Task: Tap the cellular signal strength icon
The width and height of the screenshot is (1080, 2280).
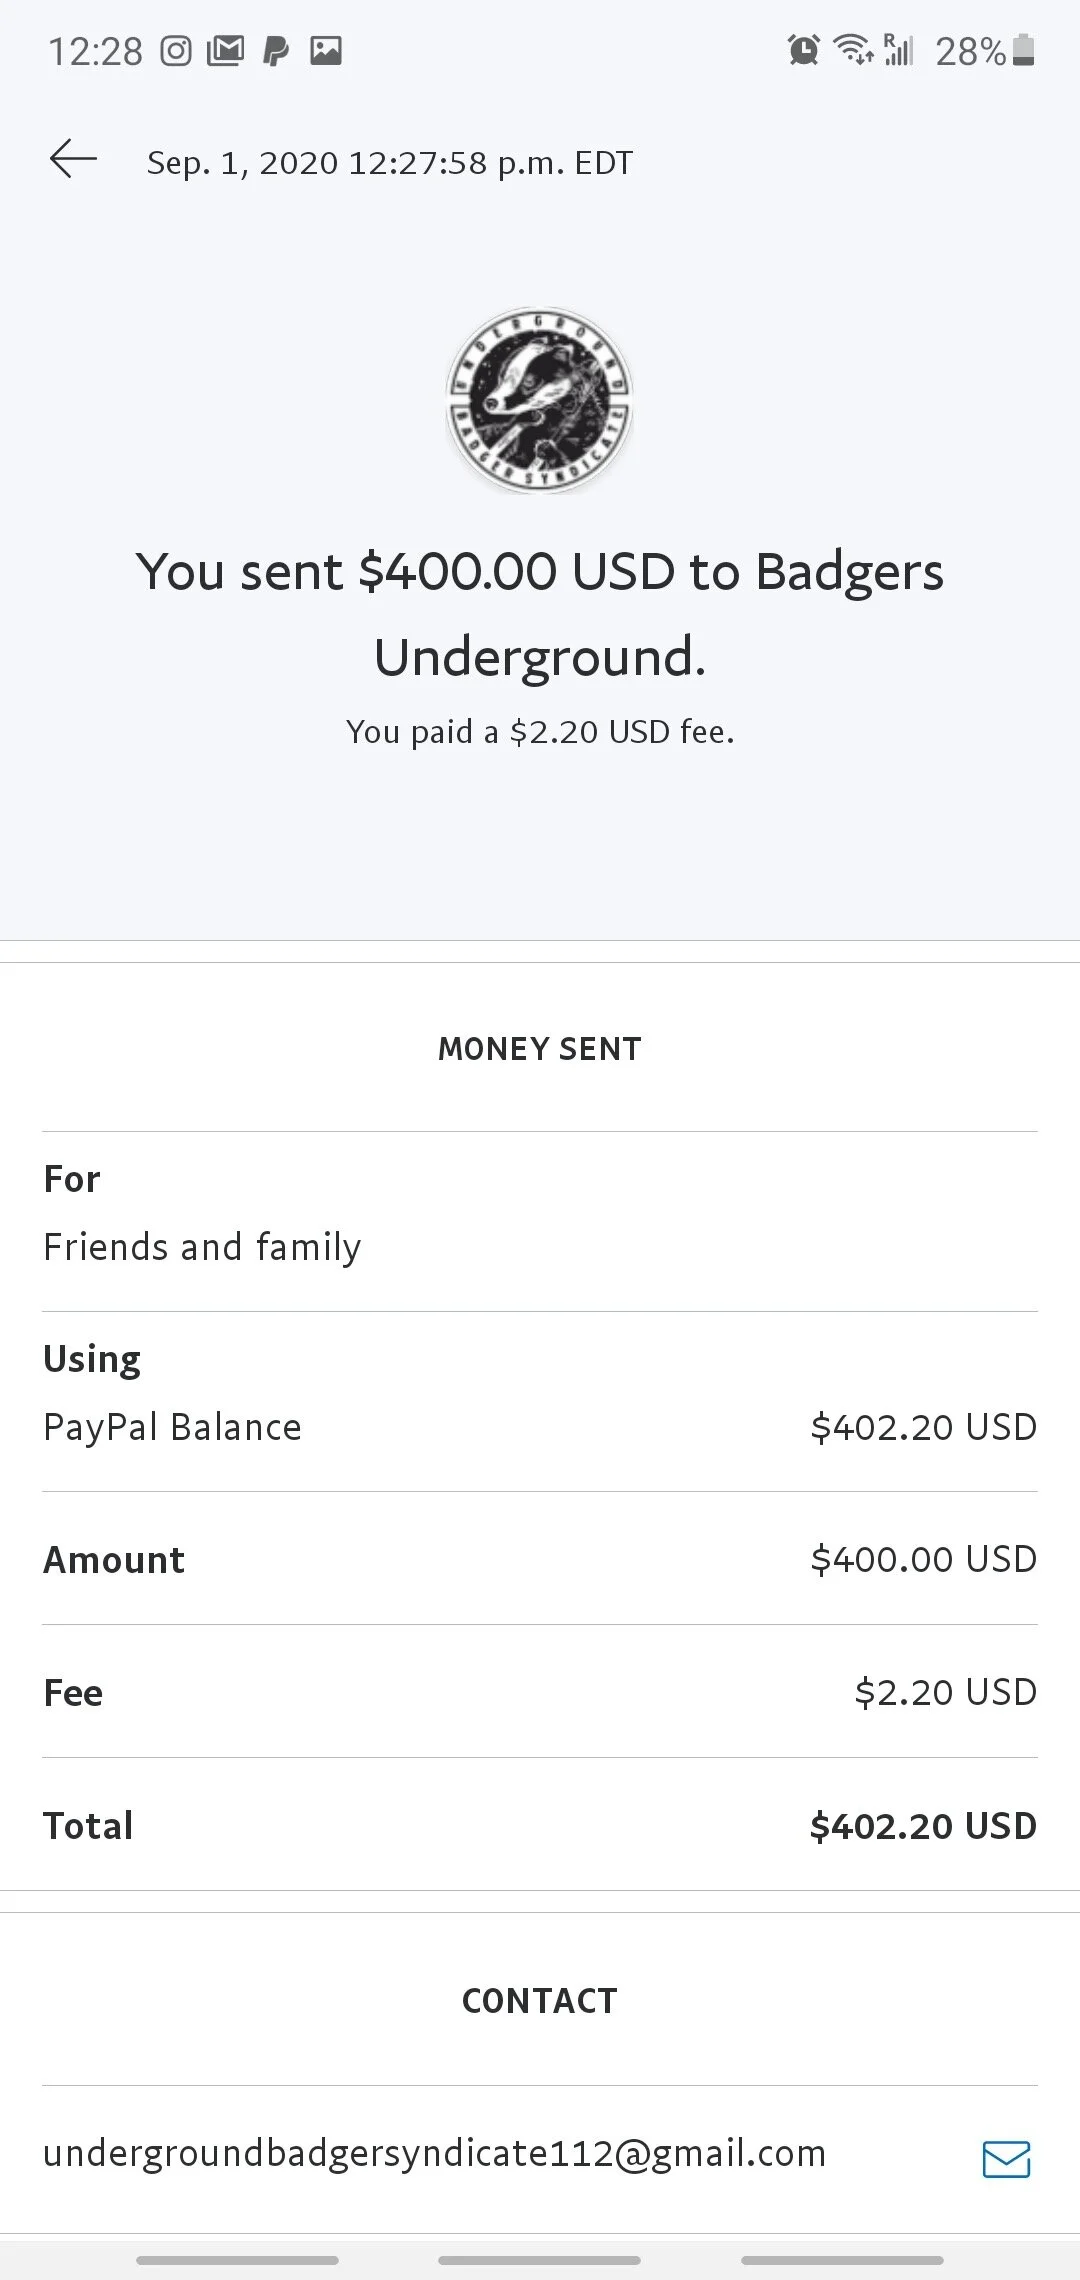Action: click(x=899, y=50)
